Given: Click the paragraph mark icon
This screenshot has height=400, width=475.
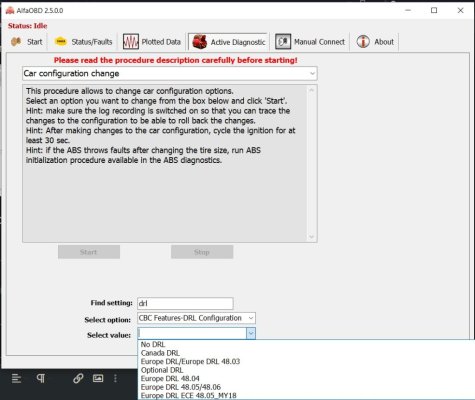Looking at the screenshot, I should (41, 378).
